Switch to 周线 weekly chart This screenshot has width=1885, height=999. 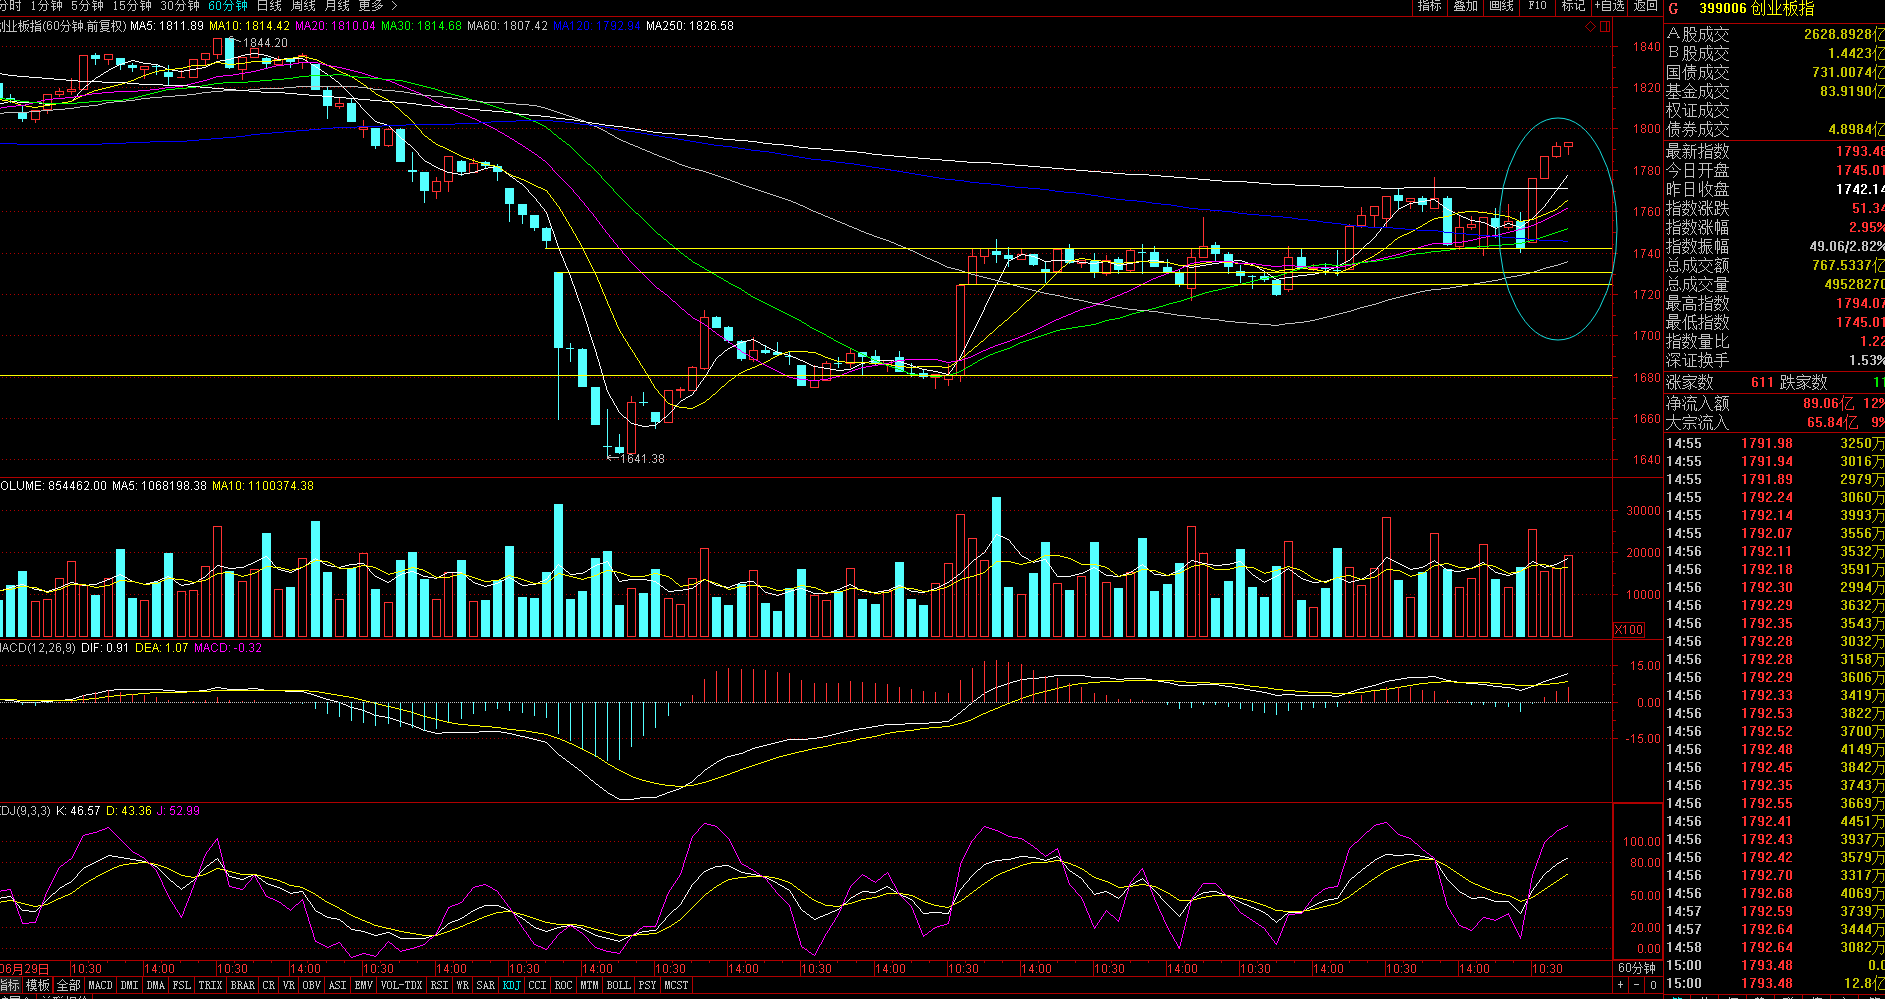pos(303,6)
